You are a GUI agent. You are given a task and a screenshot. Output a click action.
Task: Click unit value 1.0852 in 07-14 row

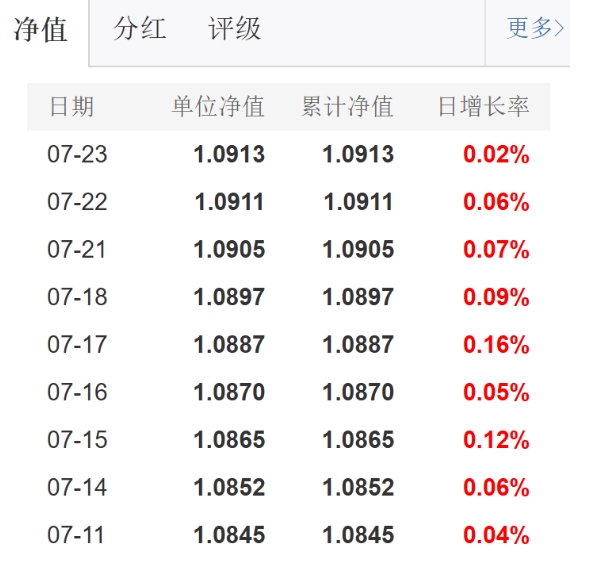pos(229,487)
